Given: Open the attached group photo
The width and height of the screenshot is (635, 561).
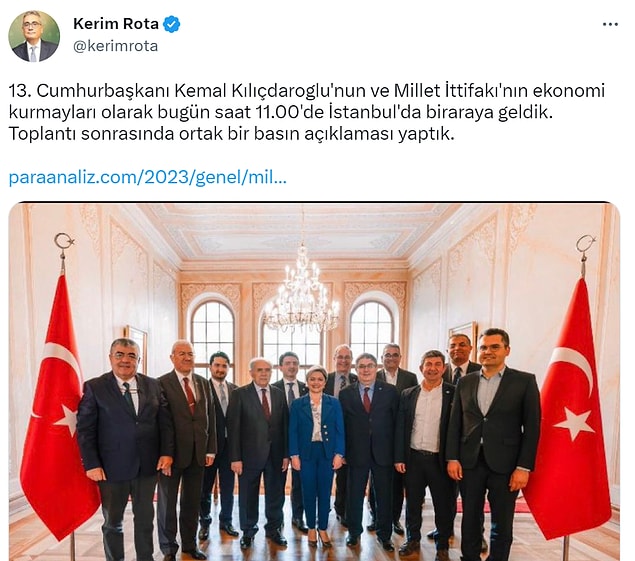Looking at the screenshot, I should [314, 381].
